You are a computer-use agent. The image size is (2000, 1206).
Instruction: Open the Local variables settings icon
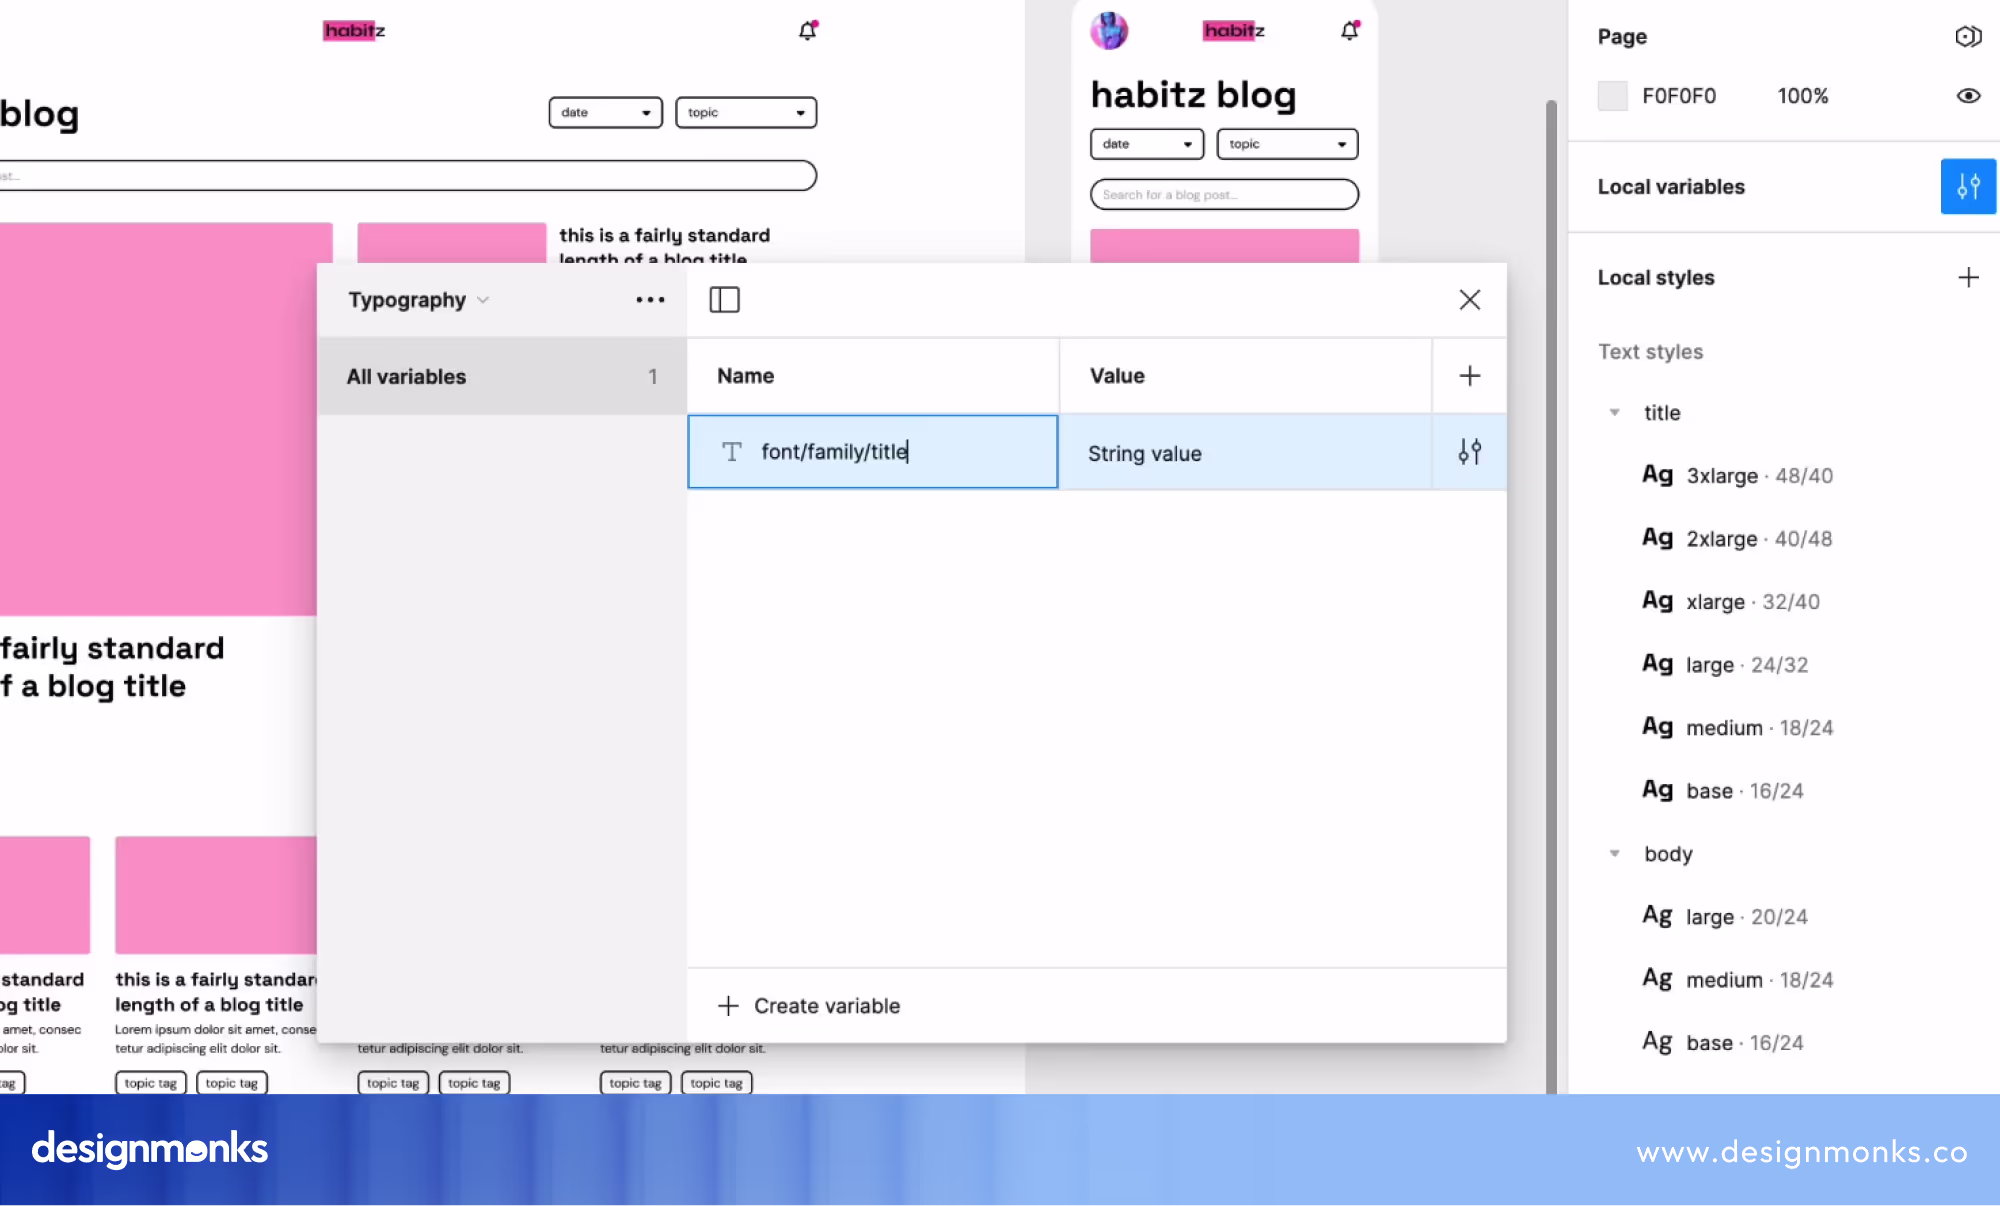[x=1968, y=186]
